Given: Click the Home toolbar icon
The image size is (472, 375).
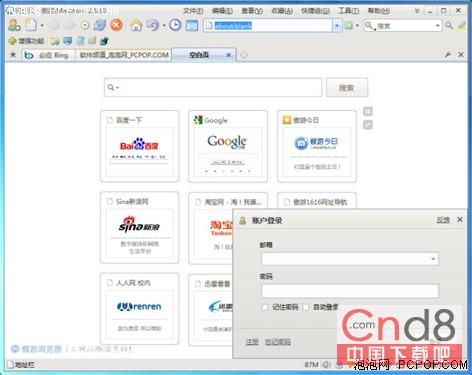Looking at the screenshot, I should pos(136,25).
